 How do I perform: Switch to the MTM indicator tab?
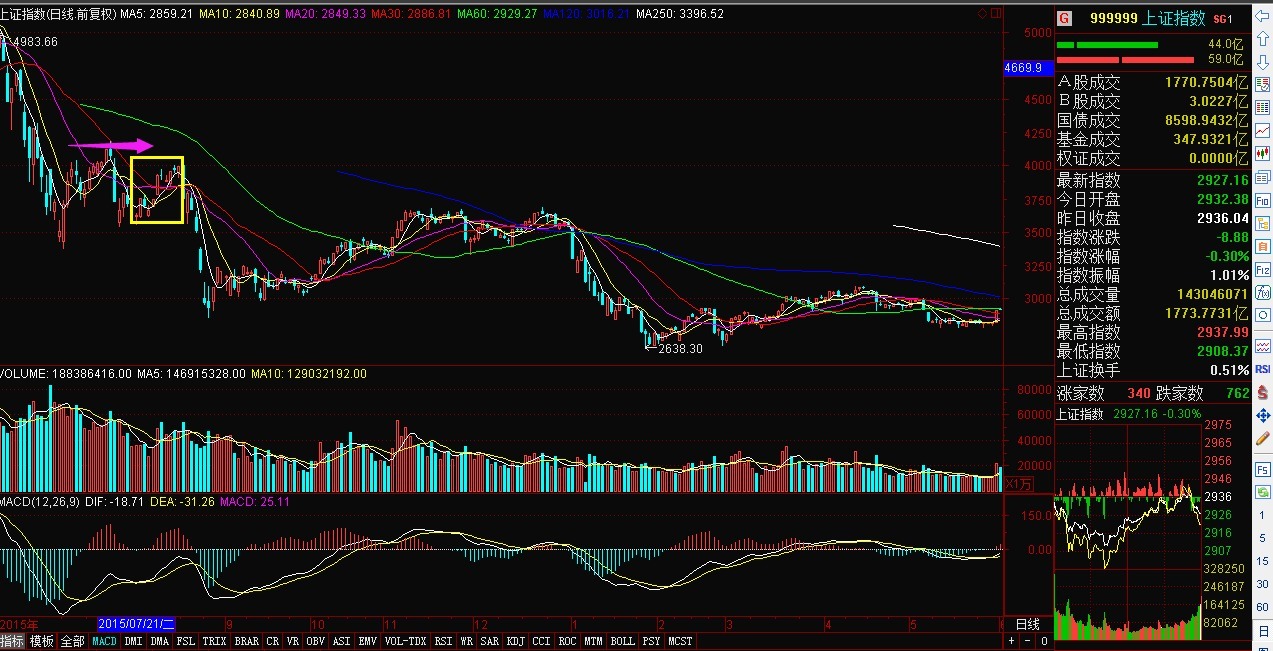594,641
